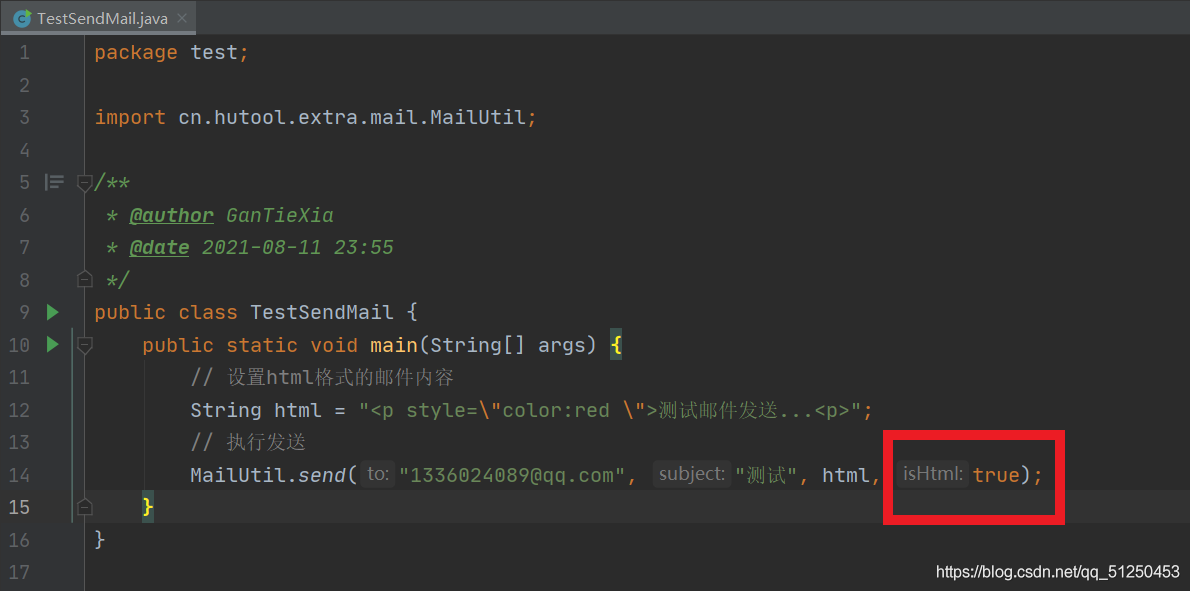Click the subject: parameter hint
1190x591 pixels.
(691, 475)
